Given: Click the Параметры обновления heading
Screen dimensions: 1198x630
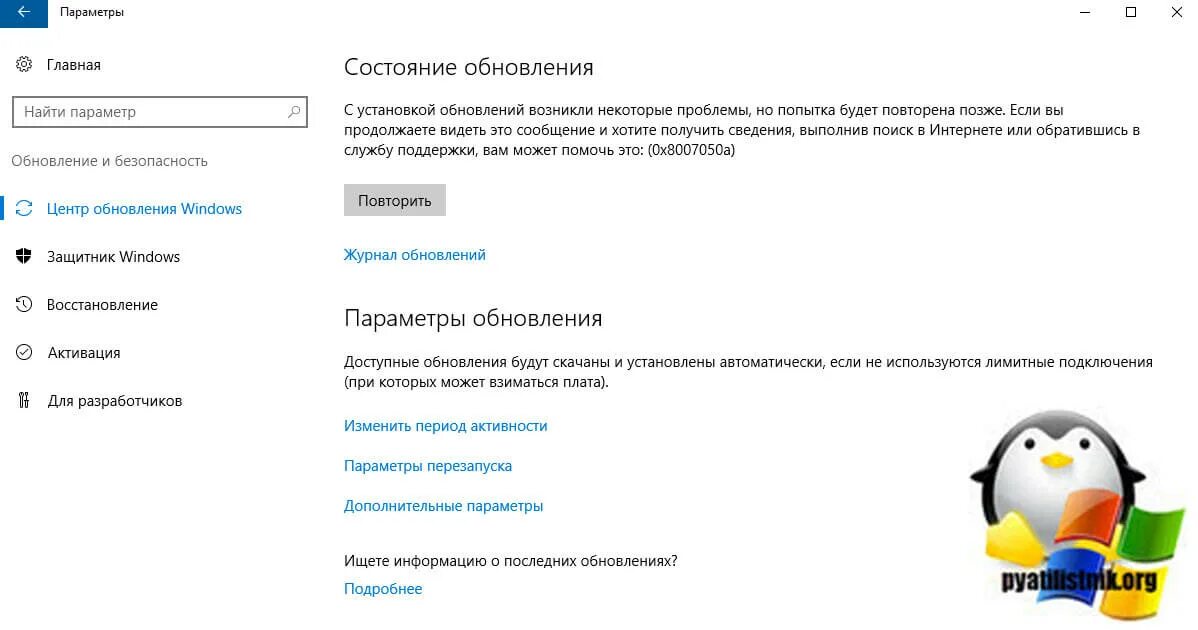Looking at the screenshot, I should (x=473, y=318).
